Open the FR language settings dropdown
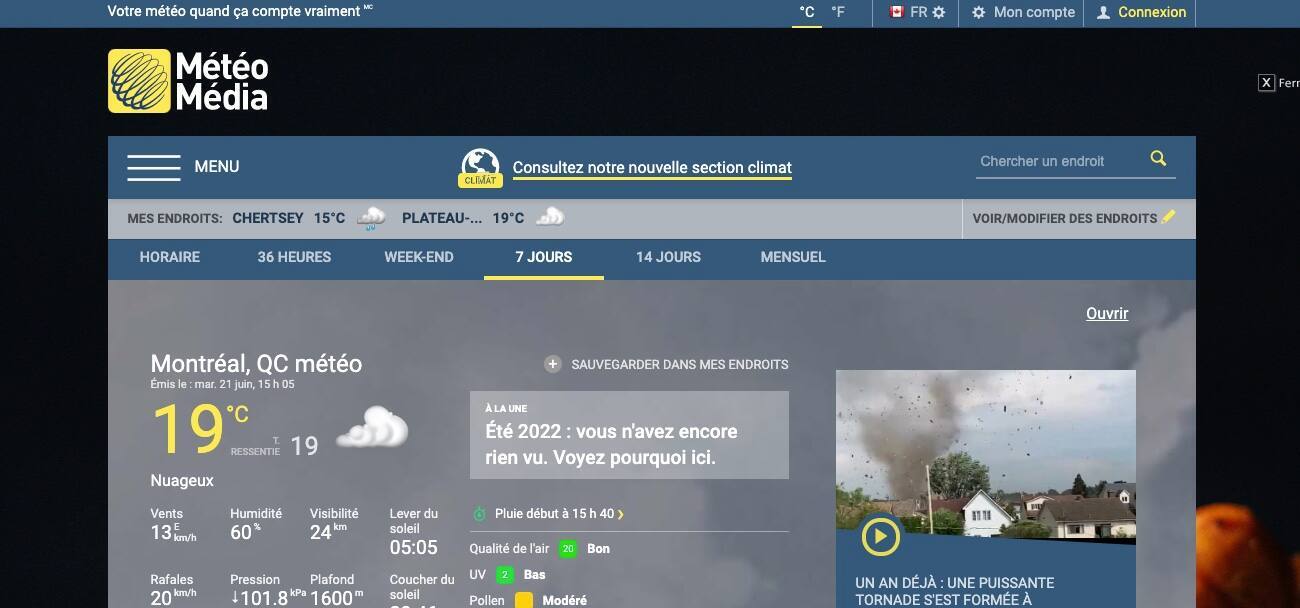Viewport: 1300px width, 608px height. coord(918,13)
